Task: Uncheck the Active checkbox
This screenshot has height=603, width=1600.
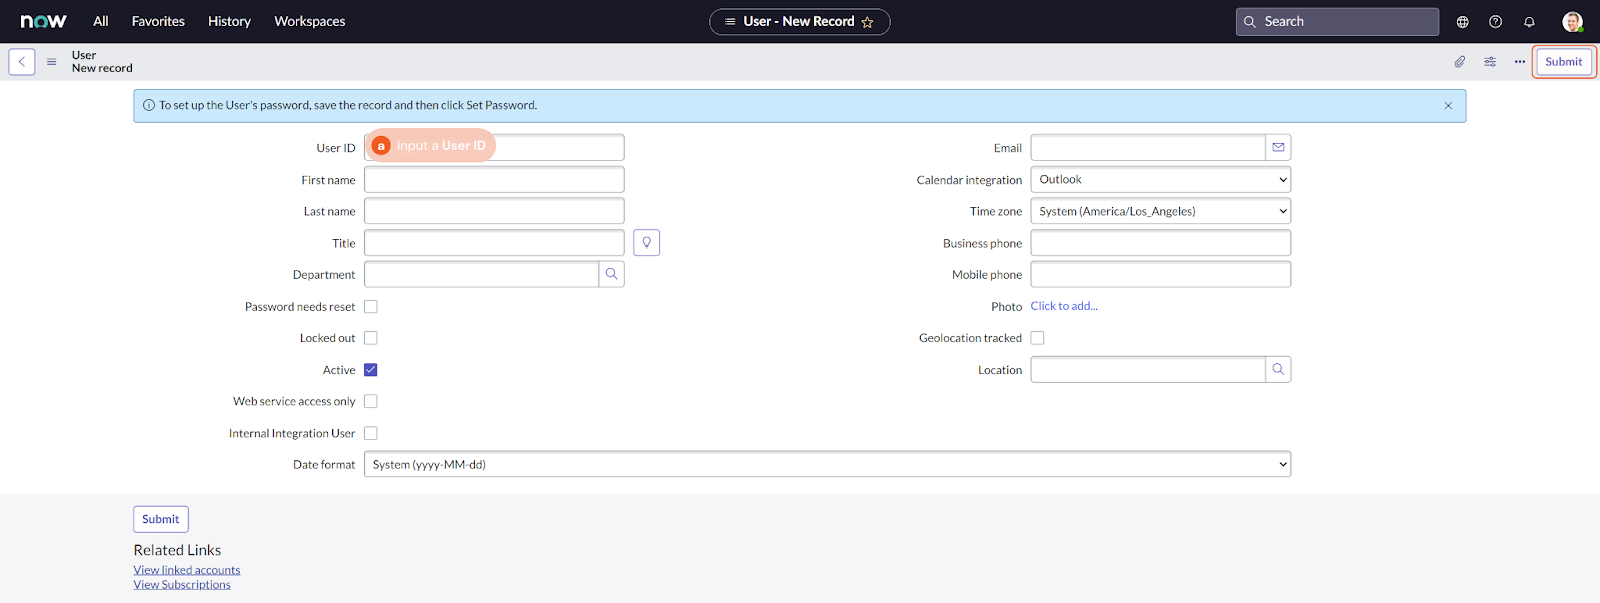Action: coord(371,370)
